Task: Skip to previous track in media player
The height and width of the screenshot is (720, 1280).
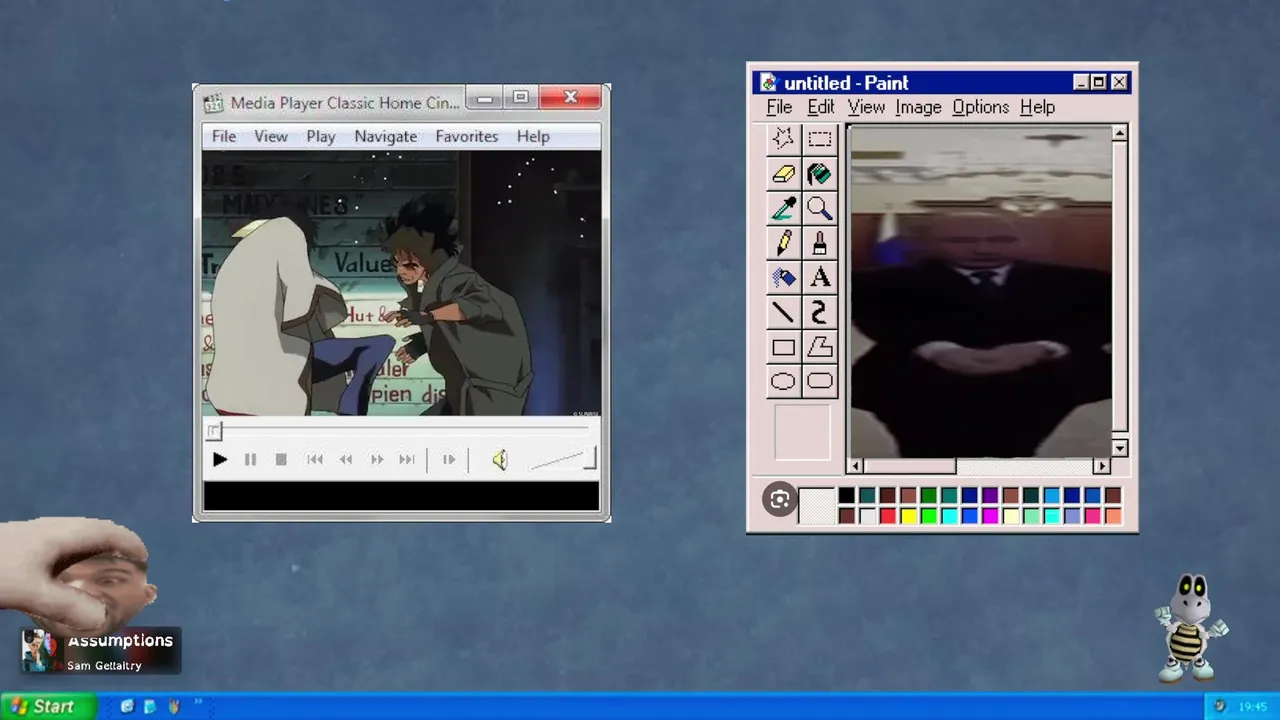Action: pos(314,460)
